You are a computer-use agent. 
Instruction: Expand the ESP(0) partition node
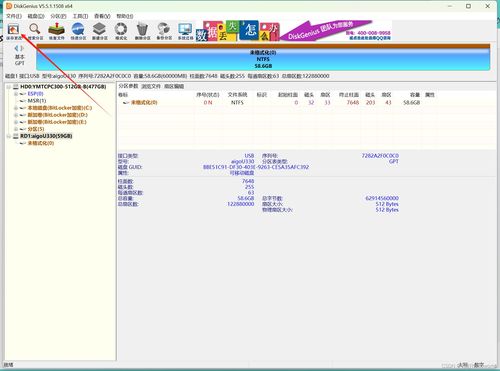coord(16,94)
